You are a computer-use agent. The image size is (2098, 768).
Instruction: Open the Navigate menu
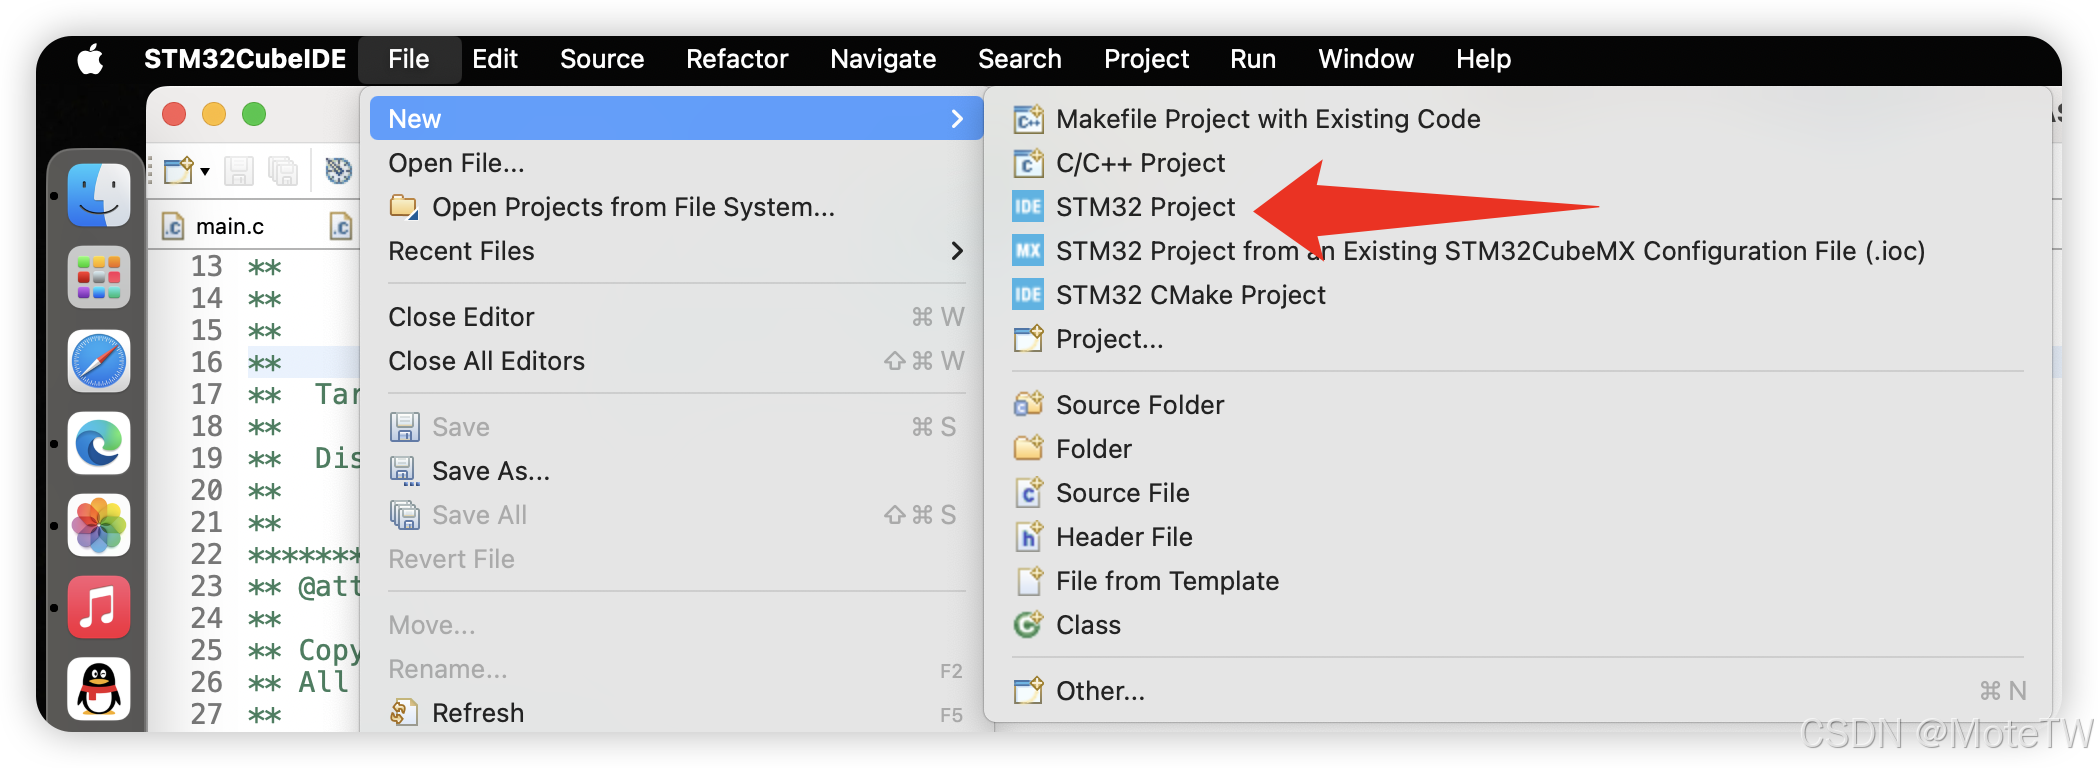click(883, 59)
